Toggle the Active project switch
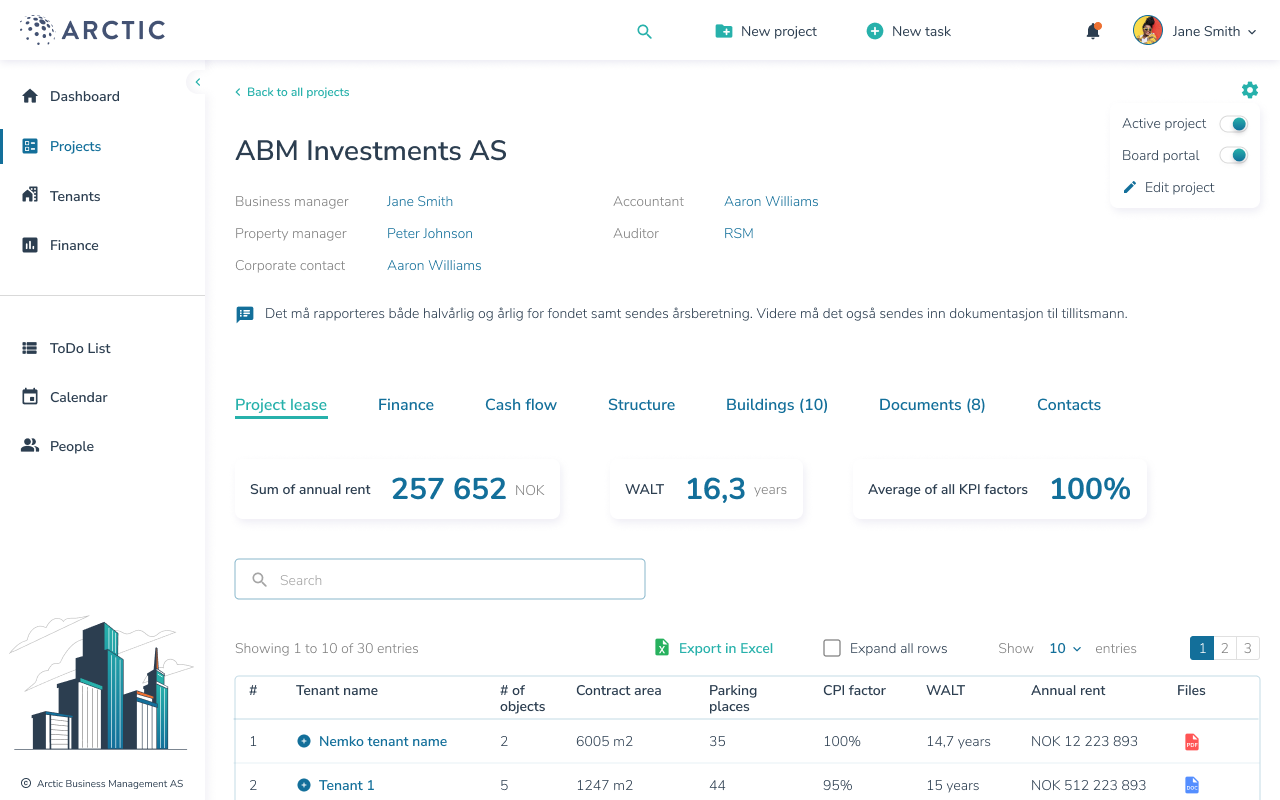The height and width of the screenshot is (800, 1280). (1233, 124)
